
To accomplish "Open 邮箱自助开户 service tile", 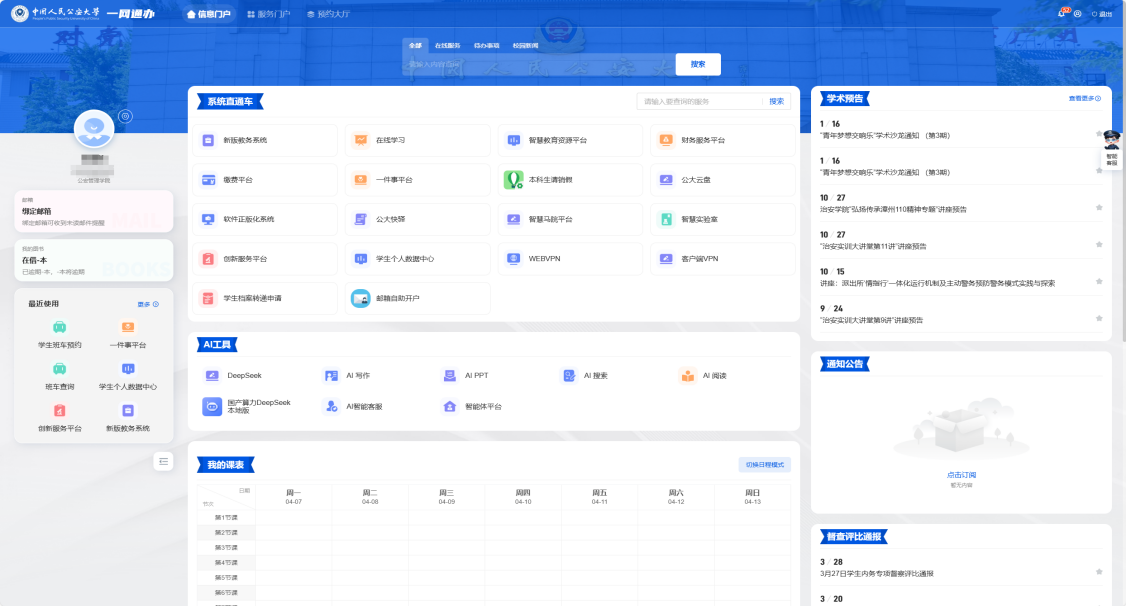I will [399, 298].
